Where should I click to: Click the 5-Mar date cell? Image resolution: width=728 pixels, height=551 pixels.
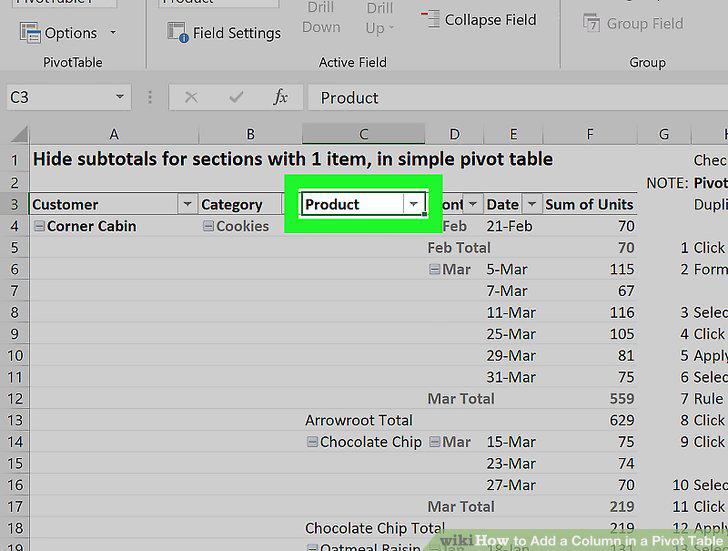pyautogui.click(x=507, y=269)
